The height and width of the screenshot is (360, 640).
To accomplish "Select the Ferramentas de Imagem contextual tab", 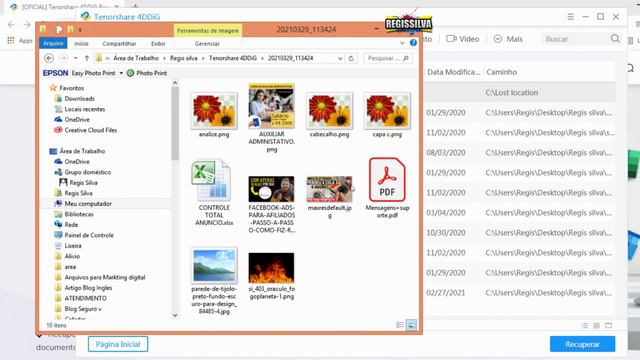I will [208, 31].
